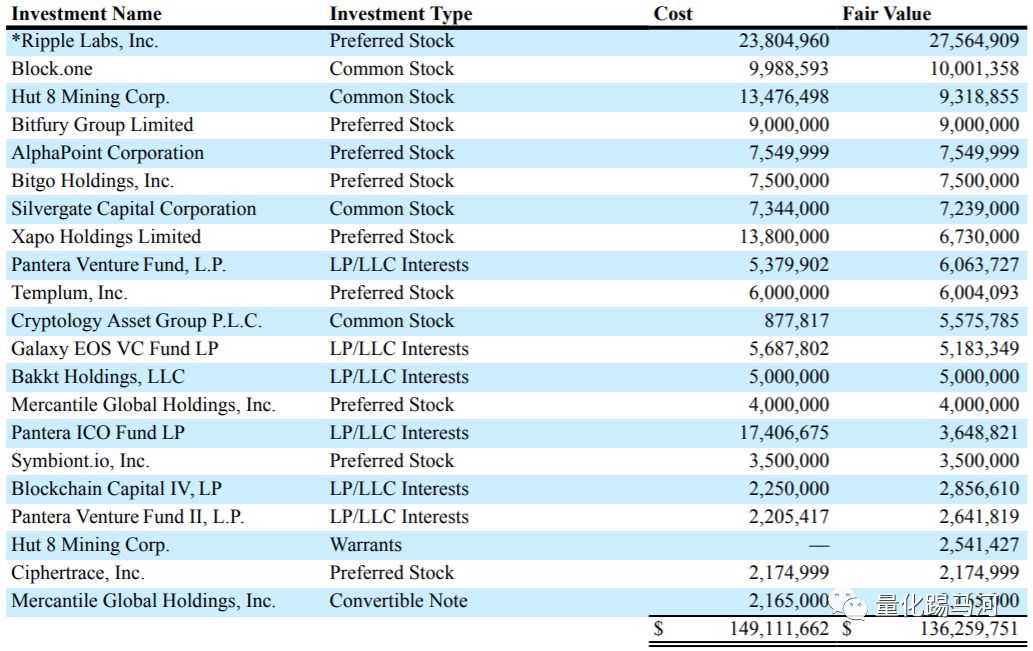Select the Convertible Note type cell
Viewport: 1033px width, 651px height.
coord(399,601)
